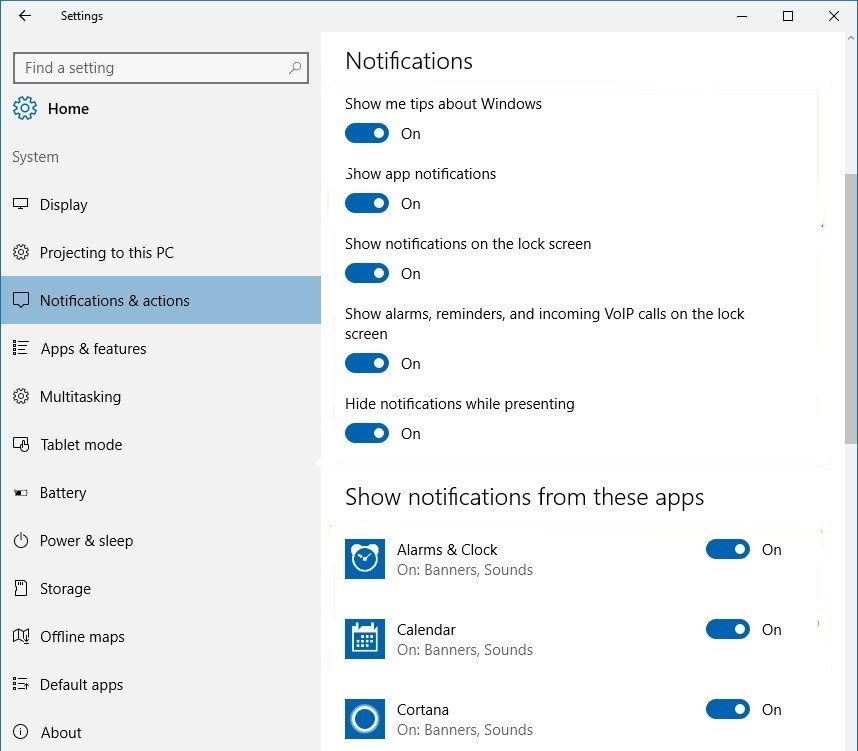Turn off Calendar notifications switch
The width and height of the screenshot is (858, 751).
pyautogui.click(x=728, y=629)
